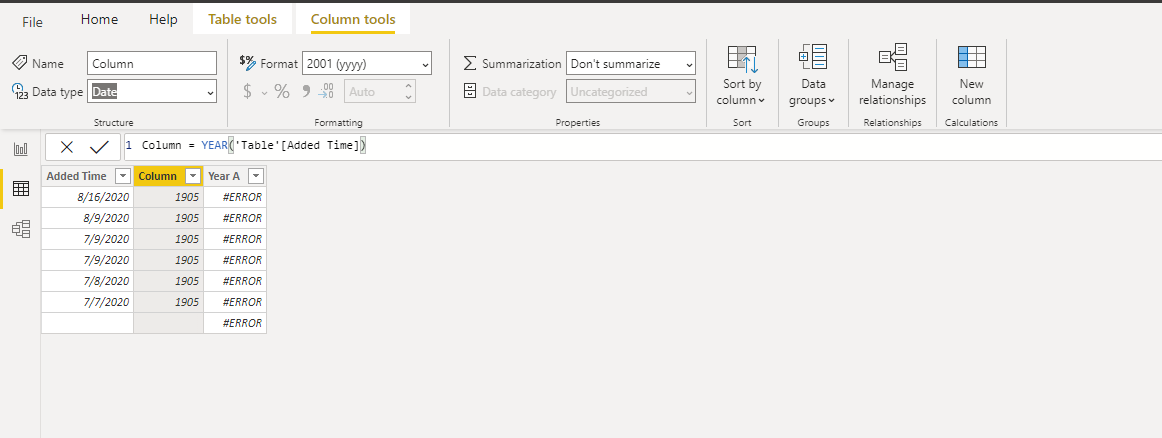This screenshot has width=1162, height=438.
Task: Toggle thousands separator comma icon
Action: point(305,92)
